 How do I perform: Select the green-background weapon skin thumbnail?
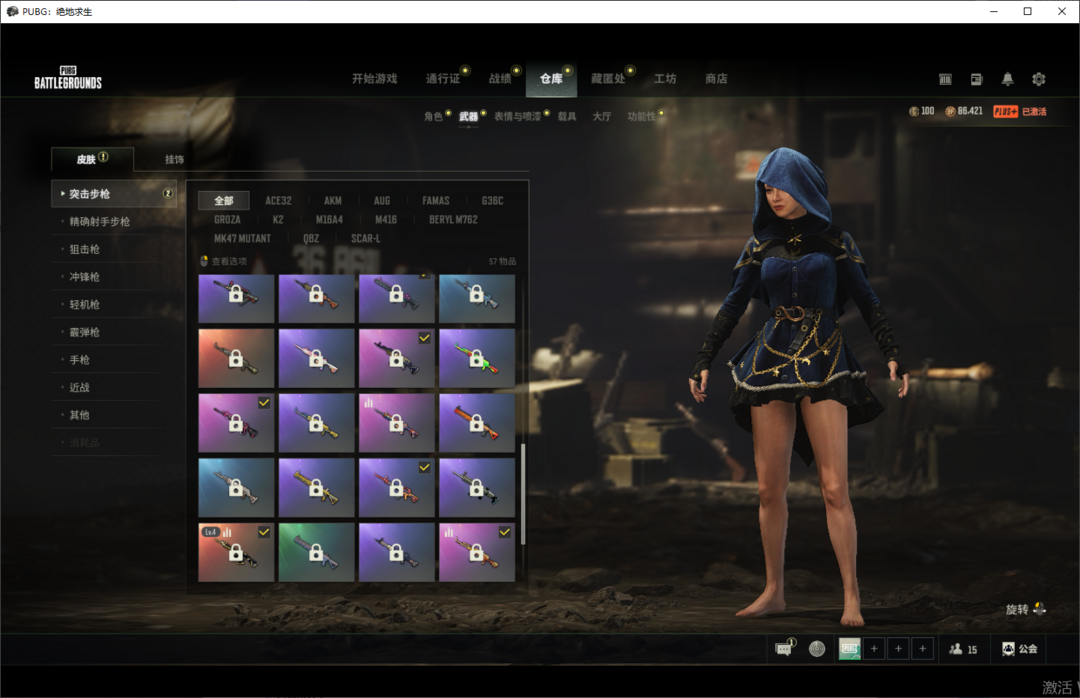316,553
